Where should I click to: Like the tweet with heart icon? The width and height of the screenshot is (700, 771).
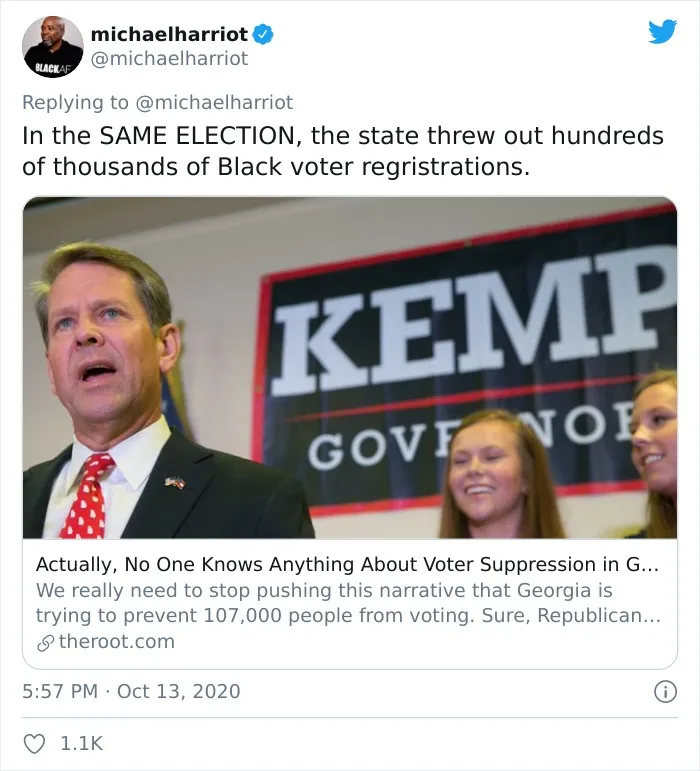[34, 743]
